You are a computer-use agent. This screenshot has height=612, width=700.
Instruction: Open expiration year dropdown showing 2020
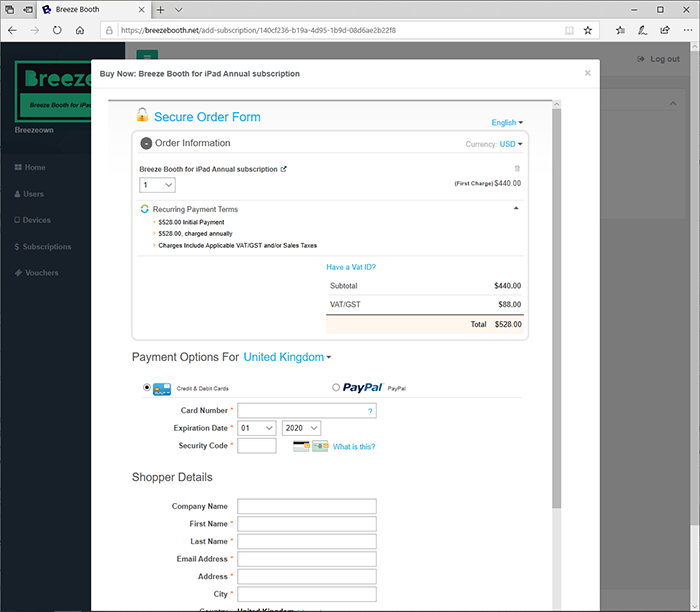pyautogui.click(x=301, y=428)
